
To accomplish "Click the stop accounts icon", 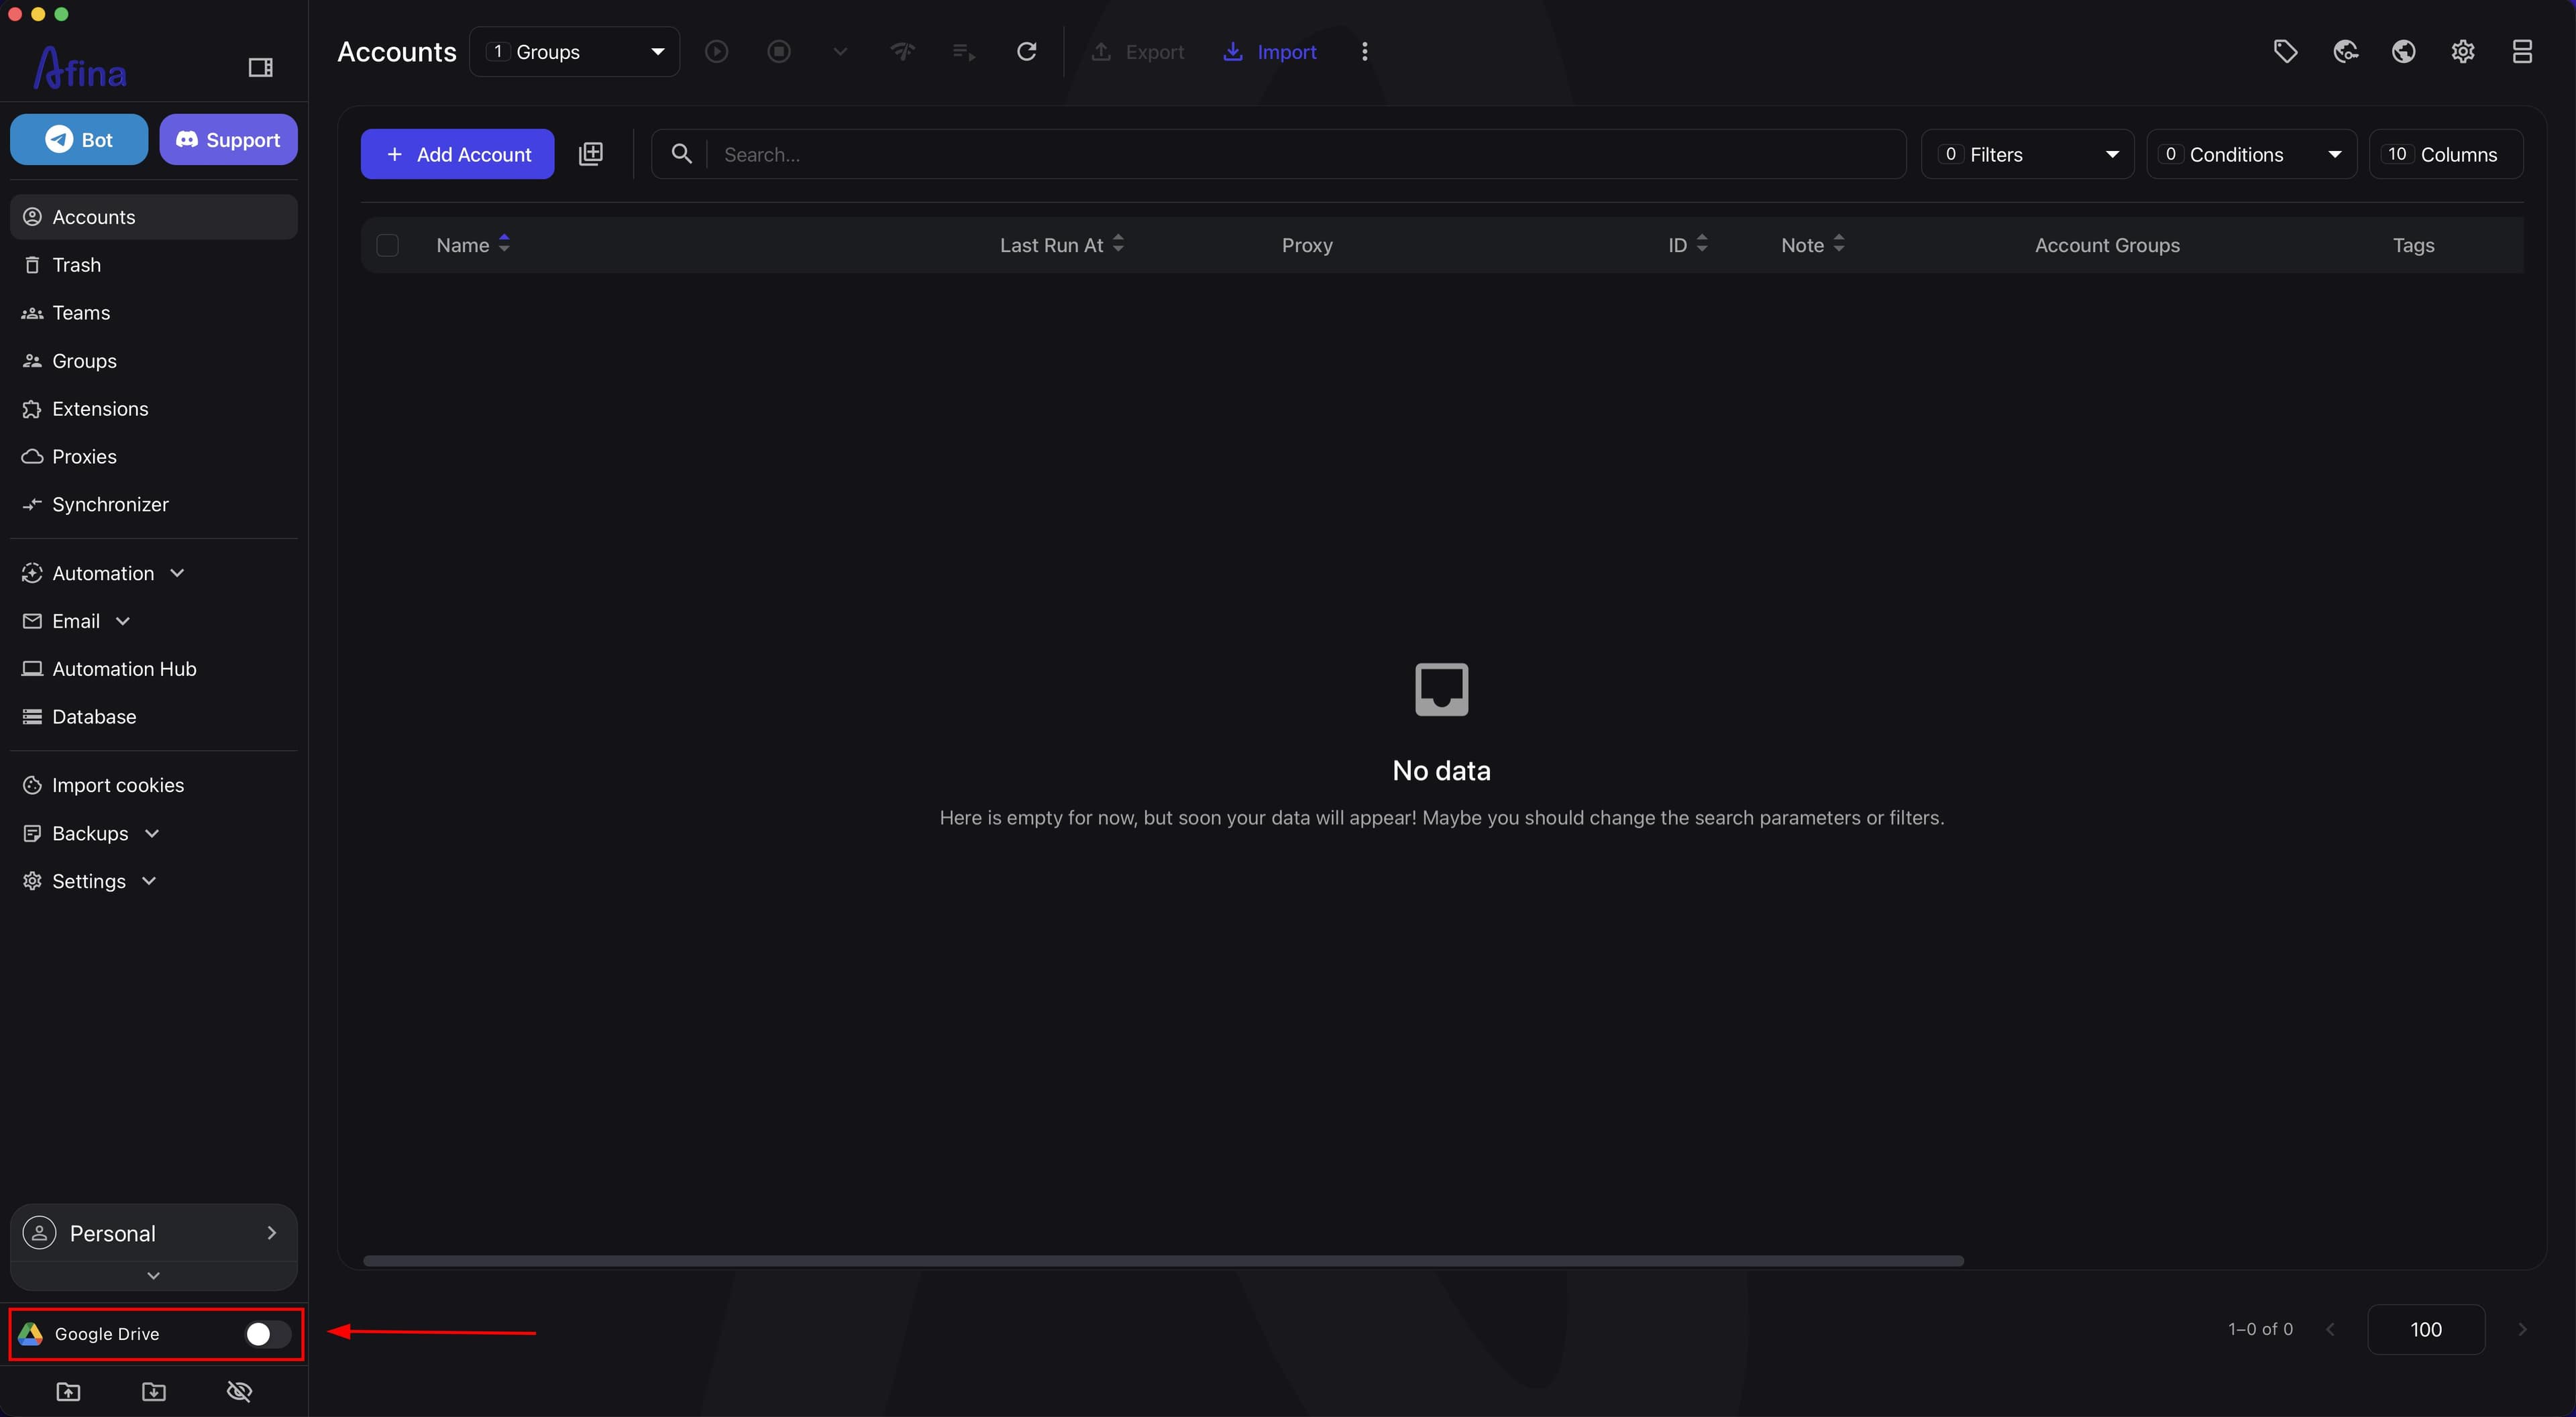I will tap(779, 52).
